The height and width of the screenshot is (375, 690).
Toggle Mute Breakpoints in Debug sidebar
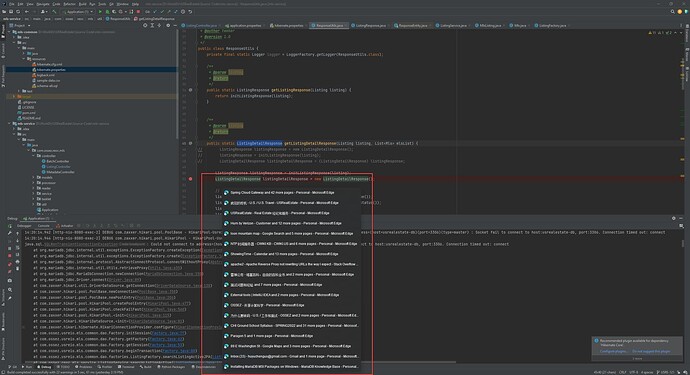10,272
